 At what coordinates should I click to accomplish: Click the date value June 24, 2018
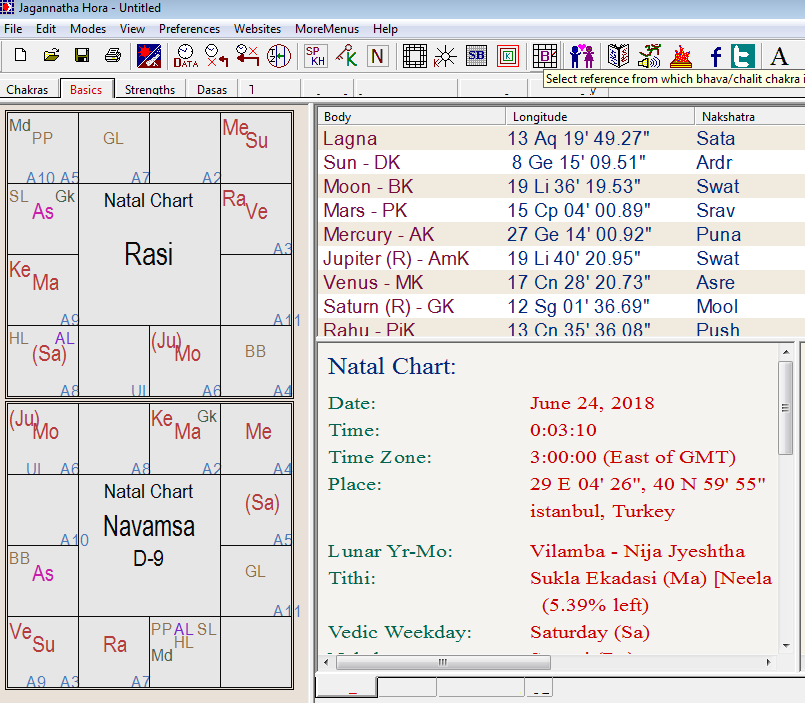point(592,403)
